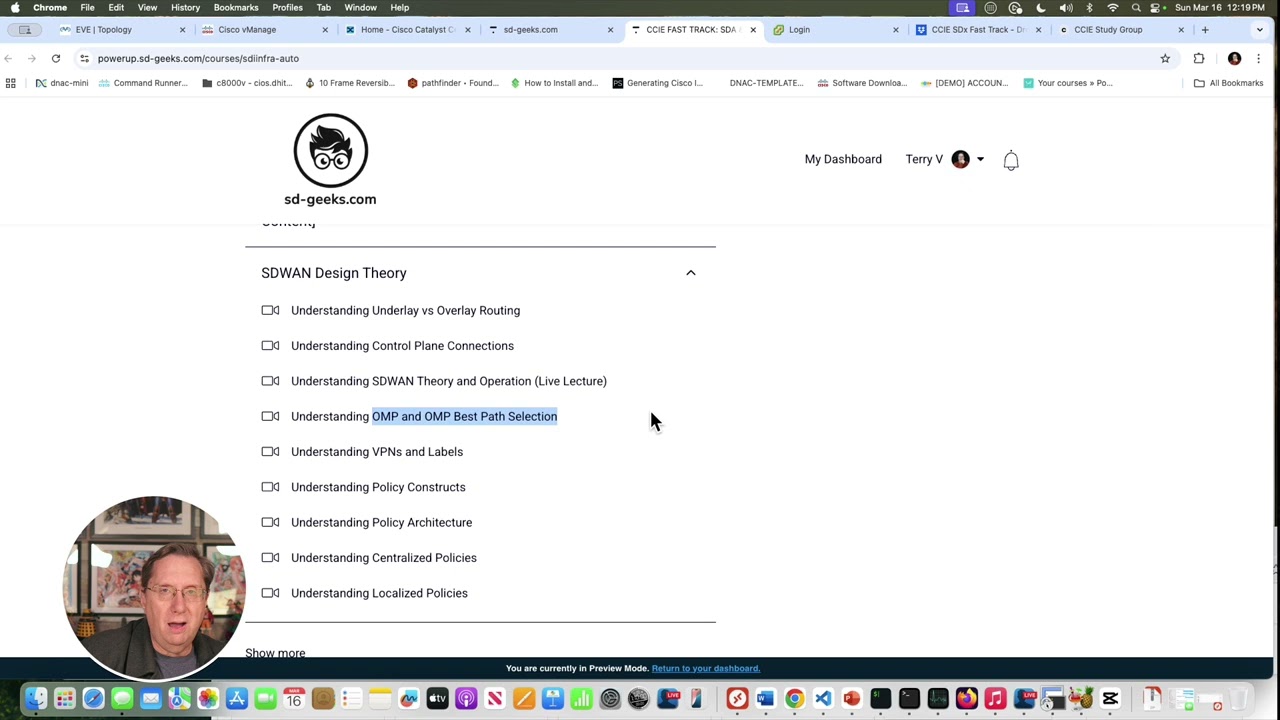The width and height of the screenshot is (1280, 720).
Task: Open Safari from the Dock
Action: [x=93, y=698]
